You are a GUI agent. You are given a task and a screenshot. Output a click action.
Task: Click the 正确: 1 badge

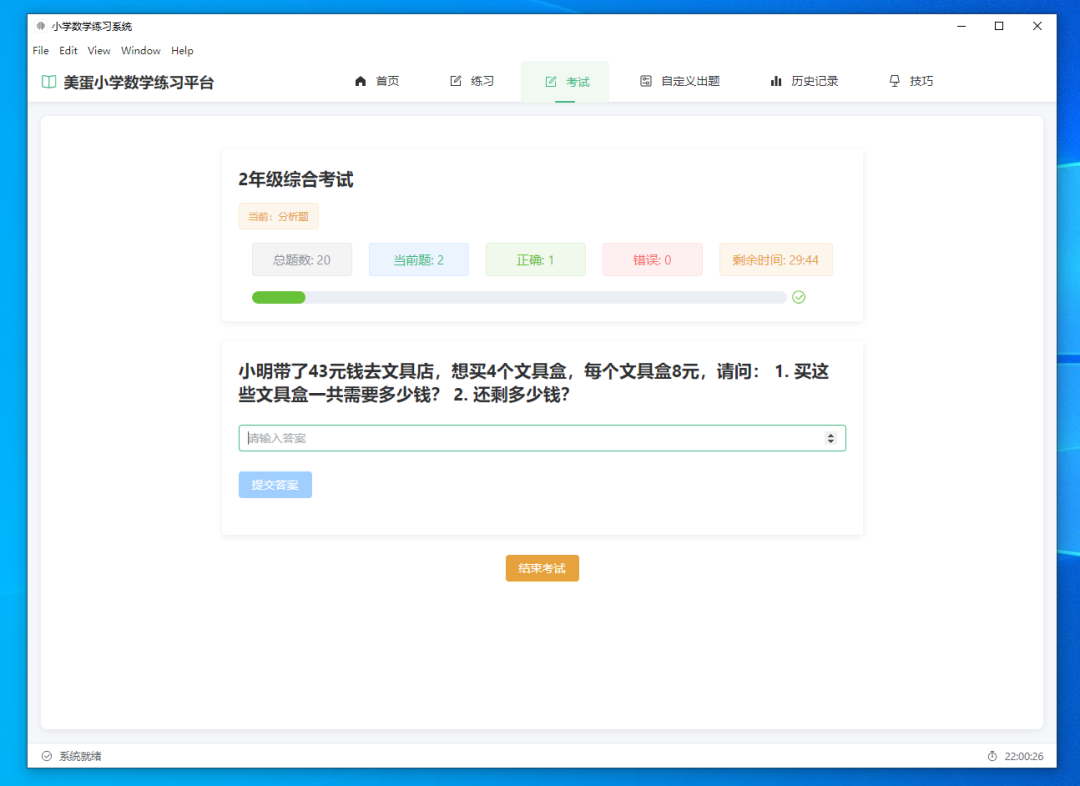[535, 260]
